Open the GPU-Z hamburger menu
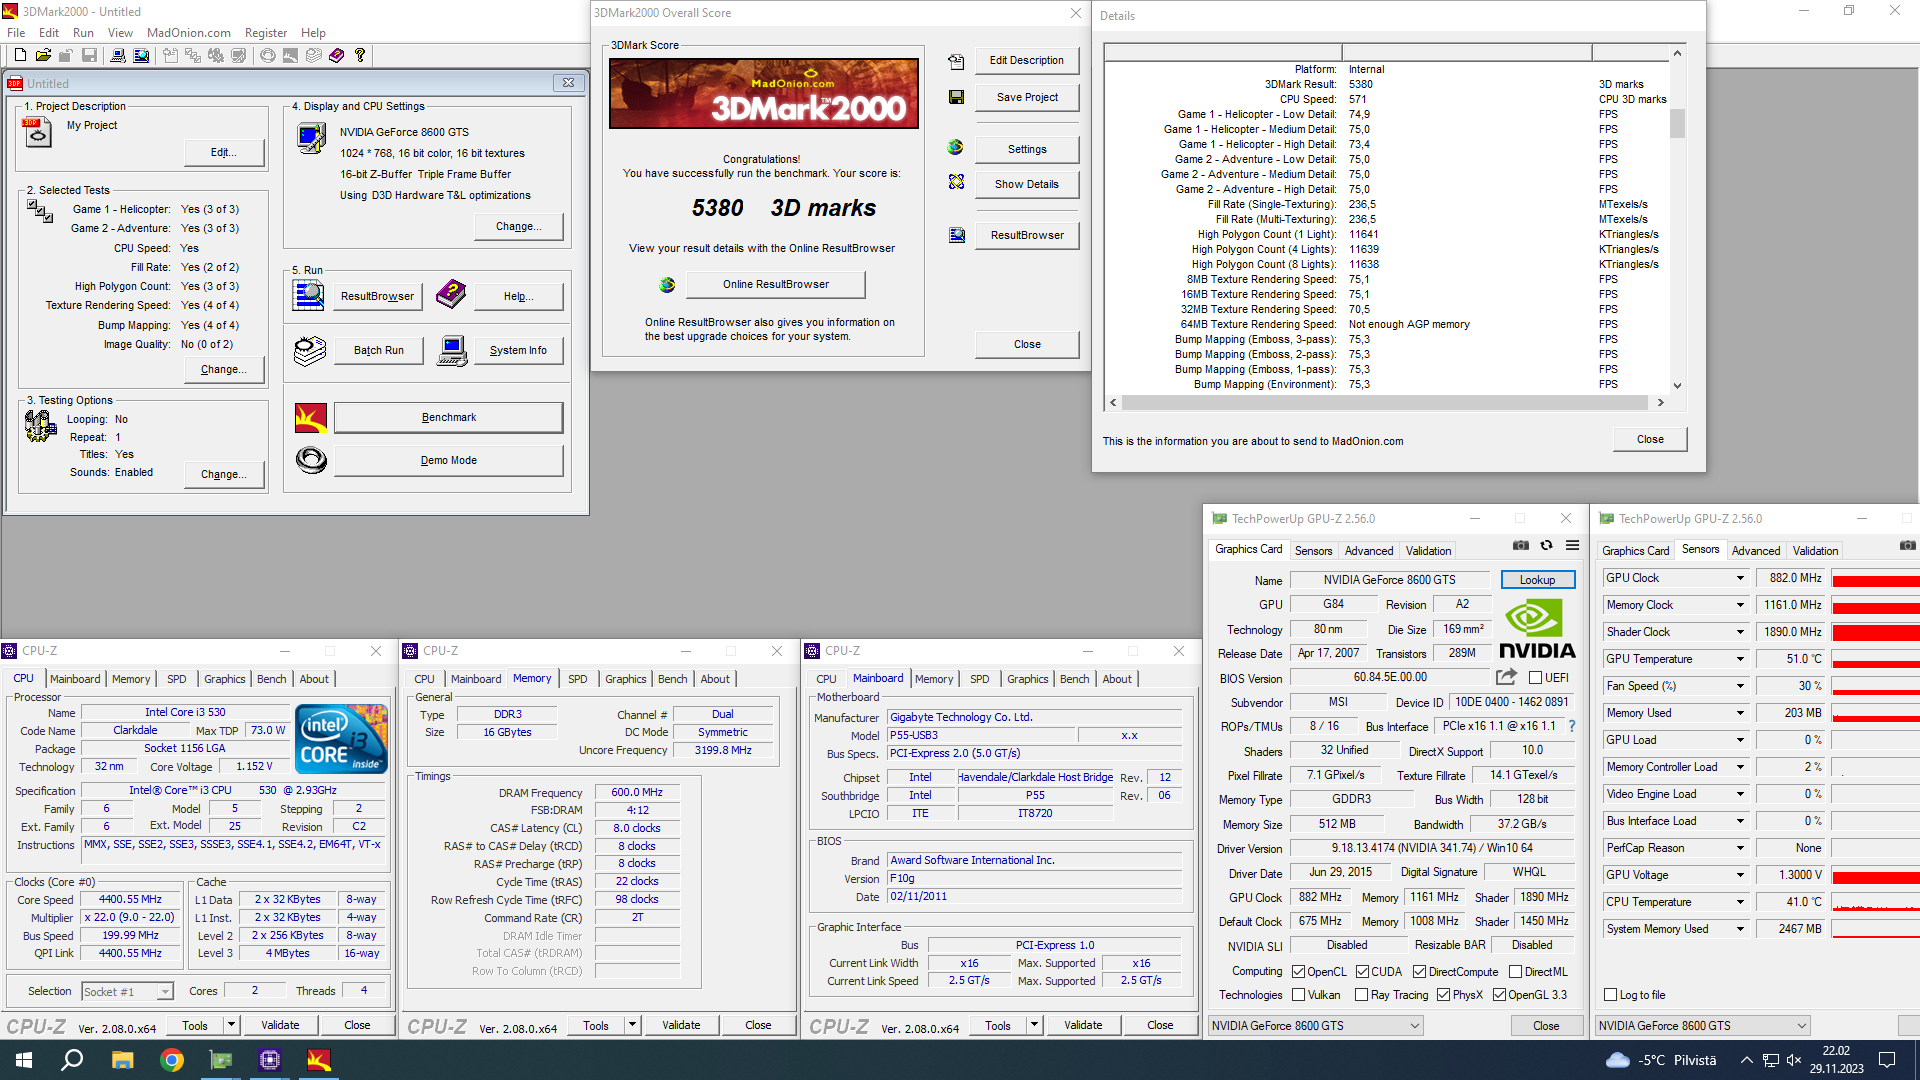Screen dimensions: 1920x1080 (x=1572, y=546)
